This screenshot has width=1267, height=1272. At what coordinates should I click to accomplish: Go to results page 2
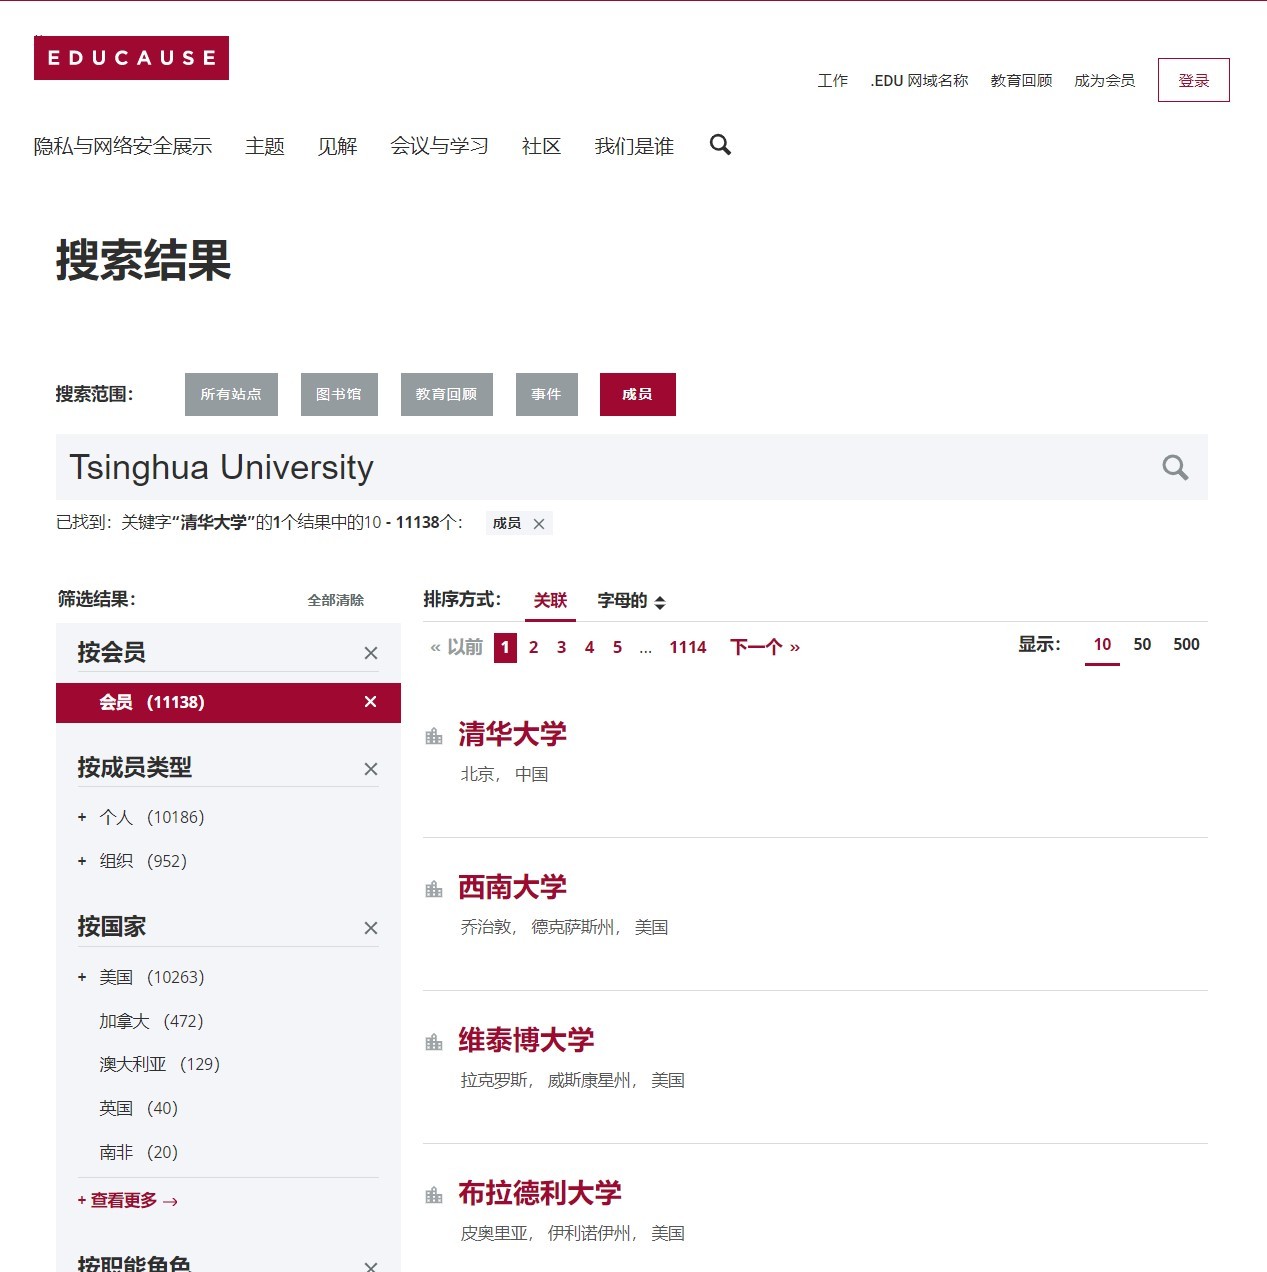[x=534, y=647]
